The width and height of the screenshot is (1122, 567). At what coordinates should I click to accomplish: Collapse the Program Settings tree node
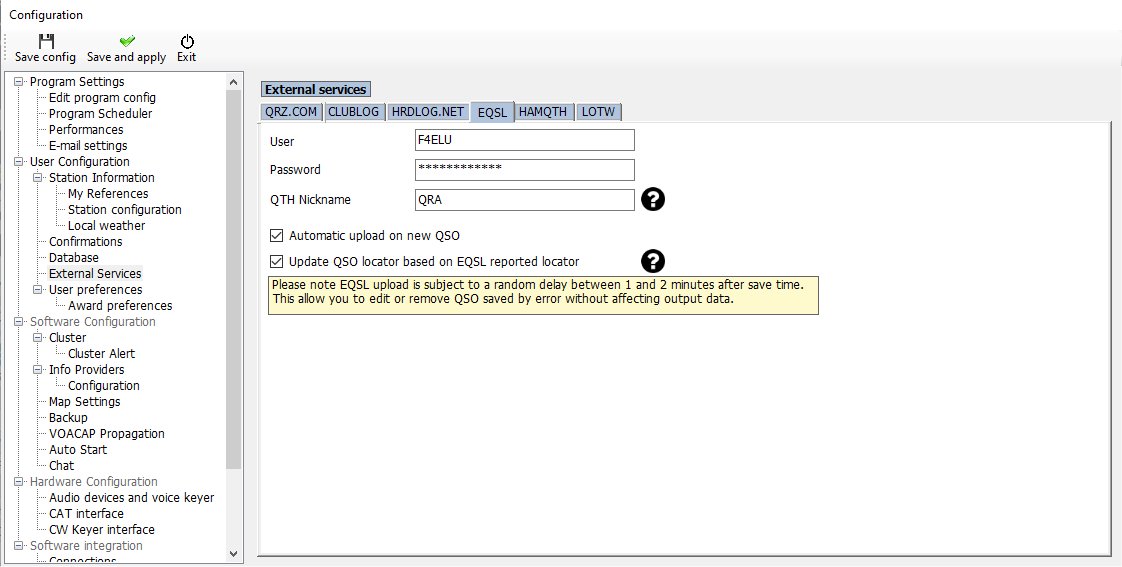coord(19,82)
